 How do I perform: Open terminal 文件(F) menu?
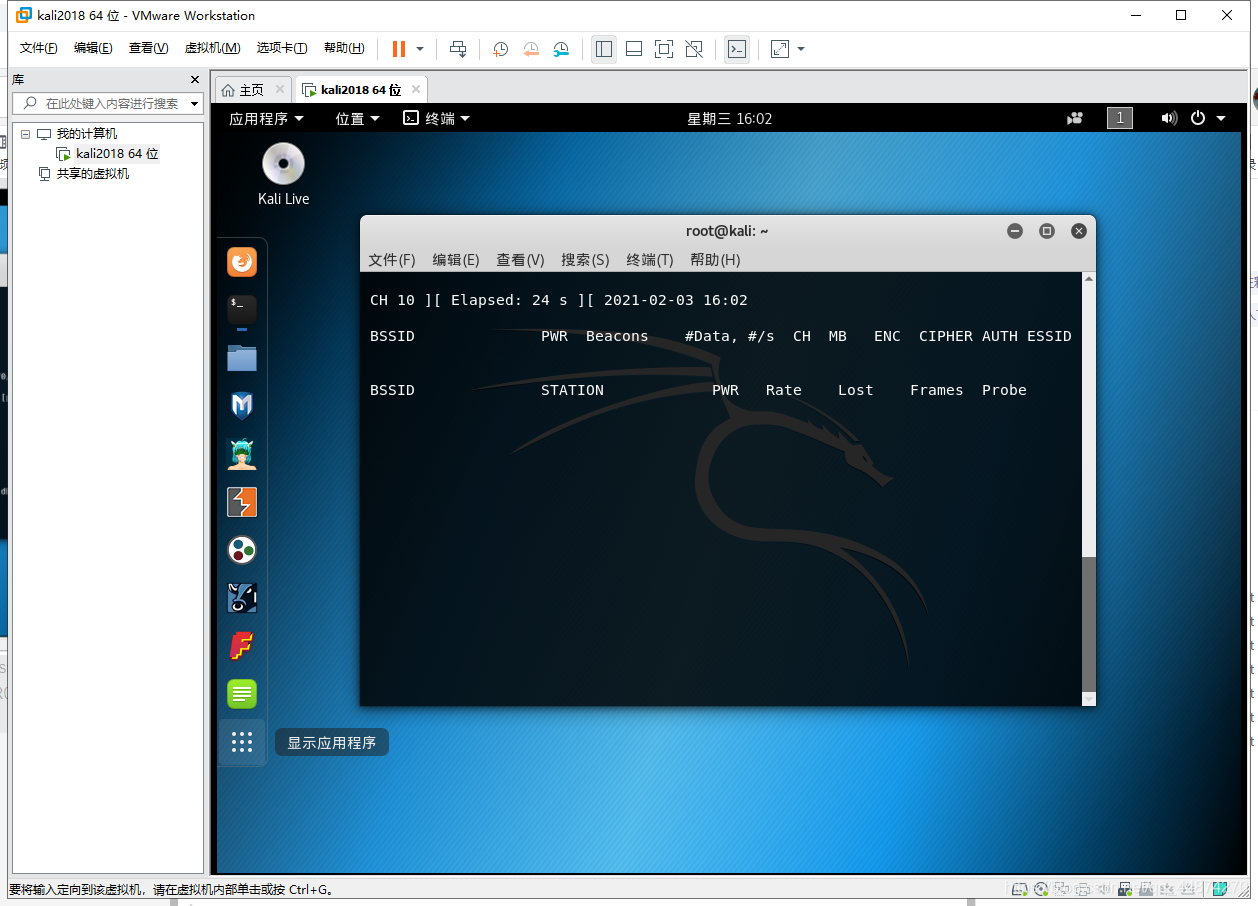pyautogui.click(x=392, y=260)
